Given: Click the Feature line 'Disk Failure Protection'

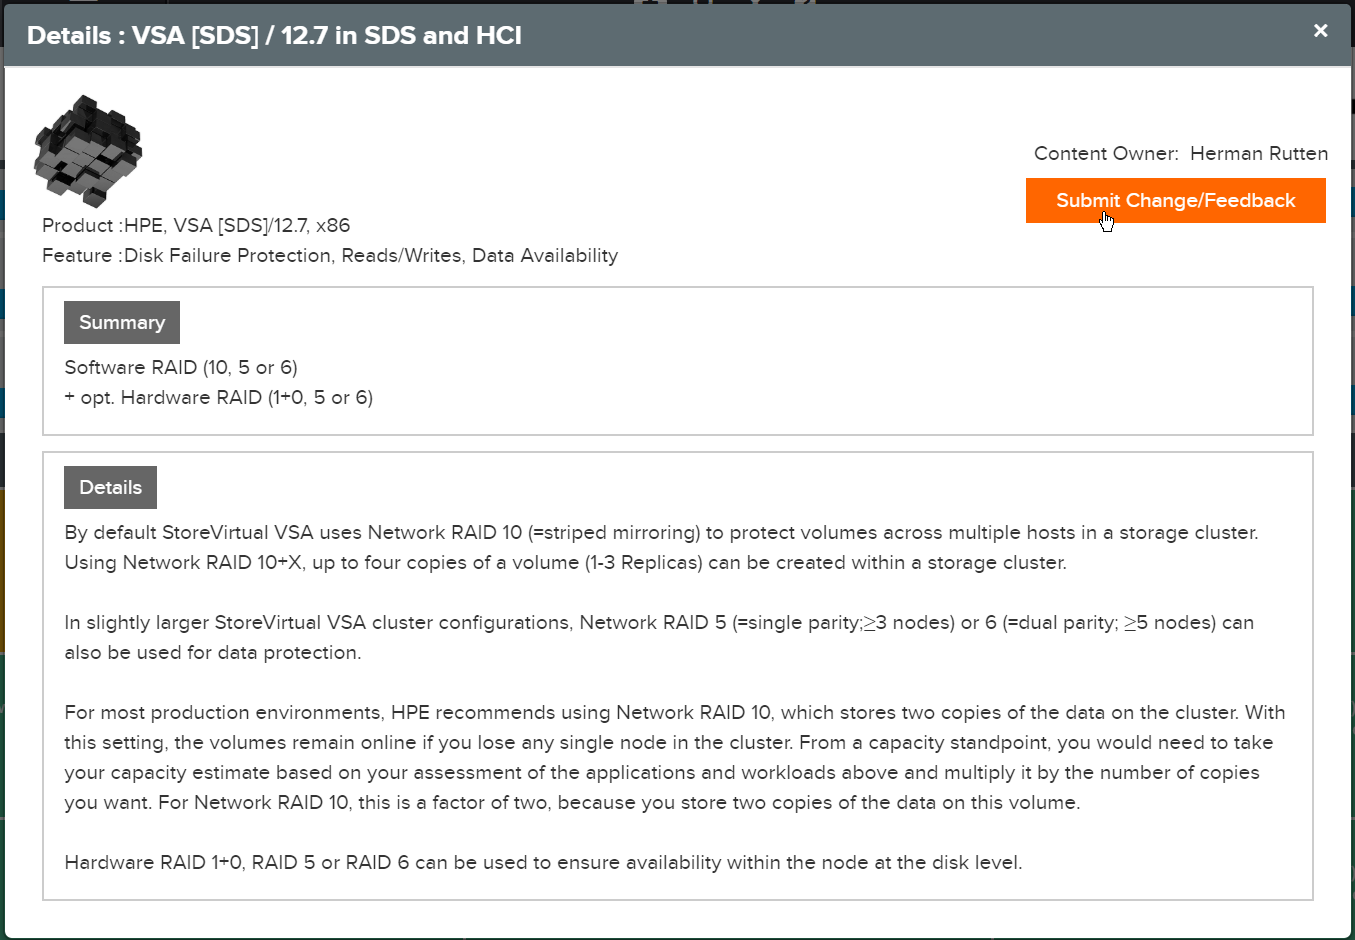Looking at the screenshot, I should pyautogui.click(x=227, y=255).
